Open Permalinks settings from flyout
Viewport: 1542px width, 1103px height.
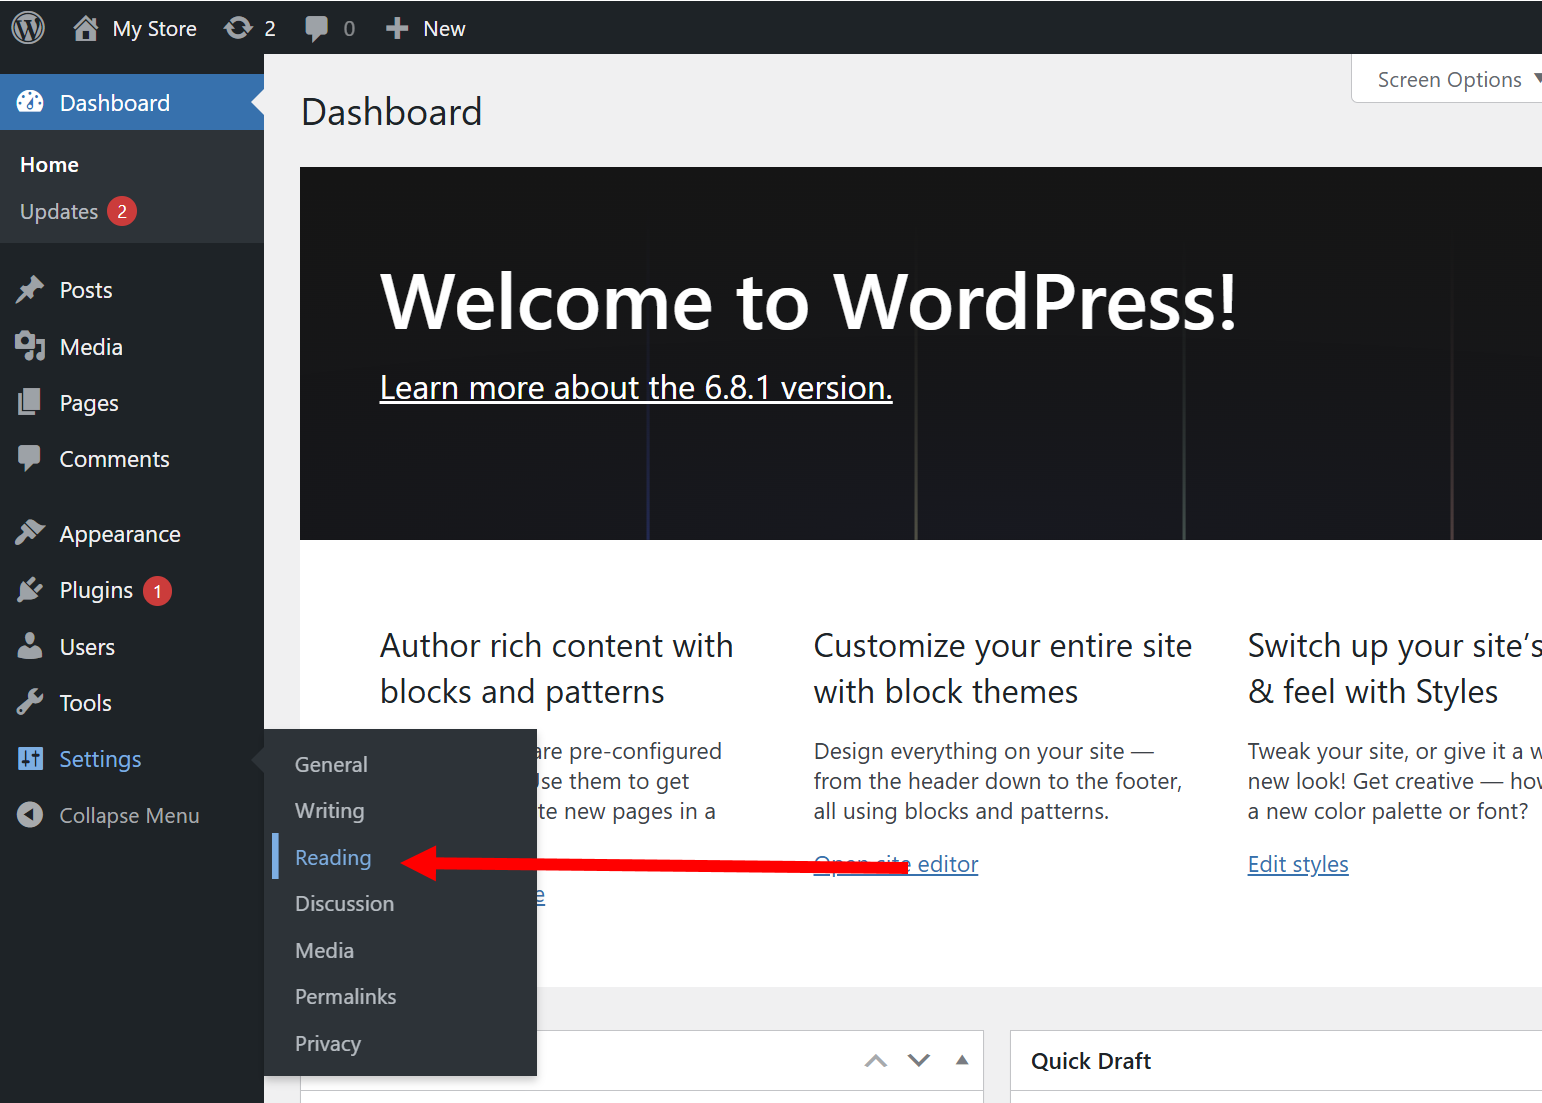click(x=345, y=997)
